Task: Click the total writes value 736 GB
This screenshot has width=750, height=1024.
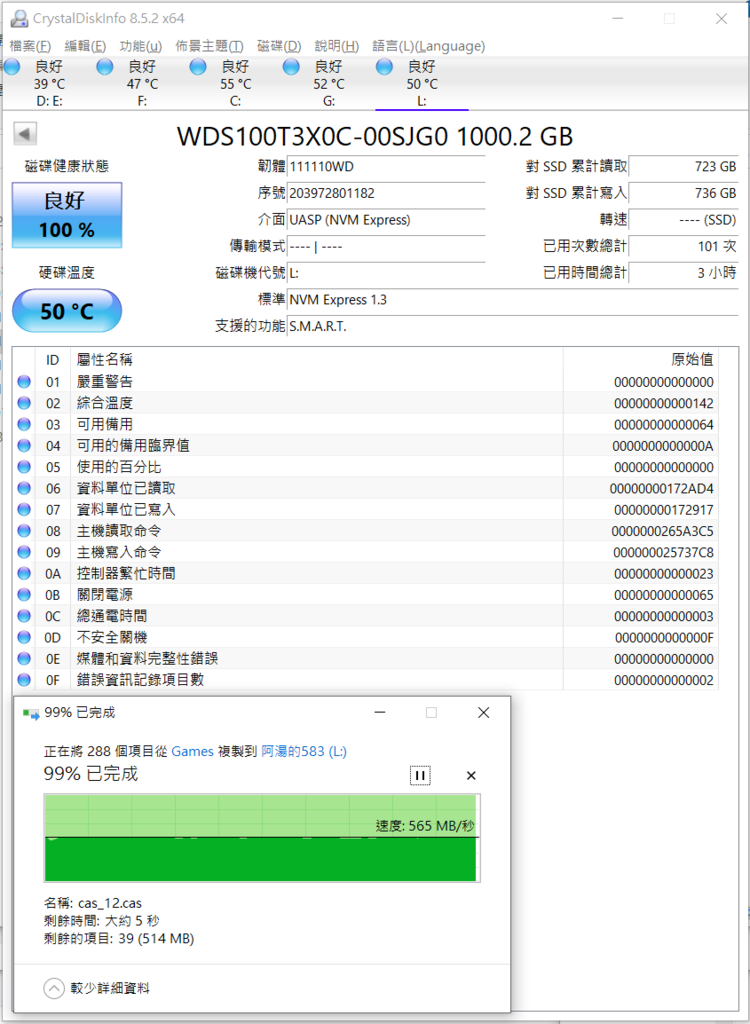Action: click(683, 194)
